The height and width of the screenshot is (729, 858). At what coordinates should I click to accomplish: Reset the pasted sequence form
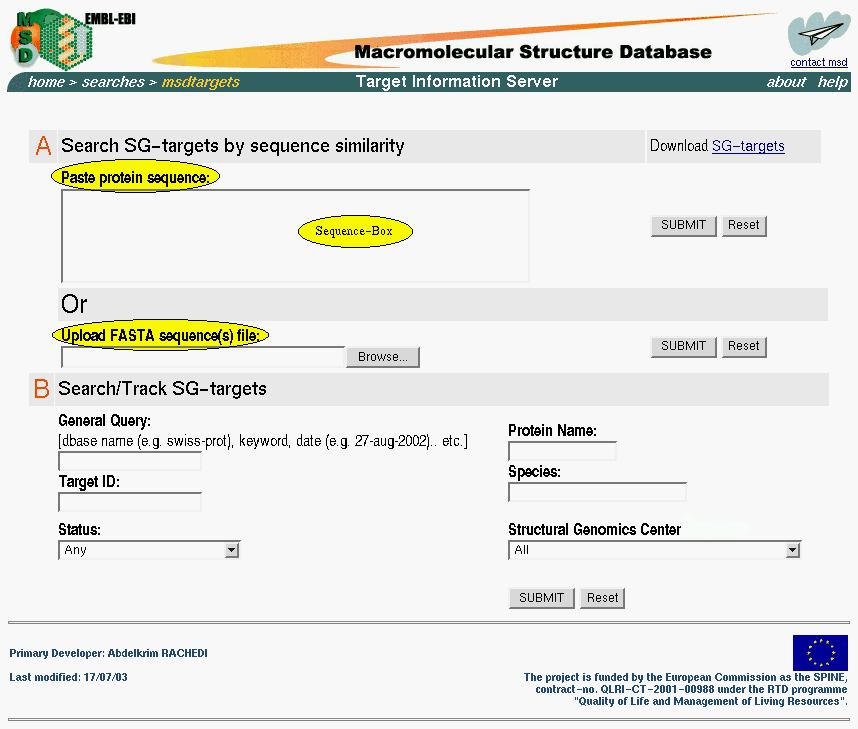743,225
